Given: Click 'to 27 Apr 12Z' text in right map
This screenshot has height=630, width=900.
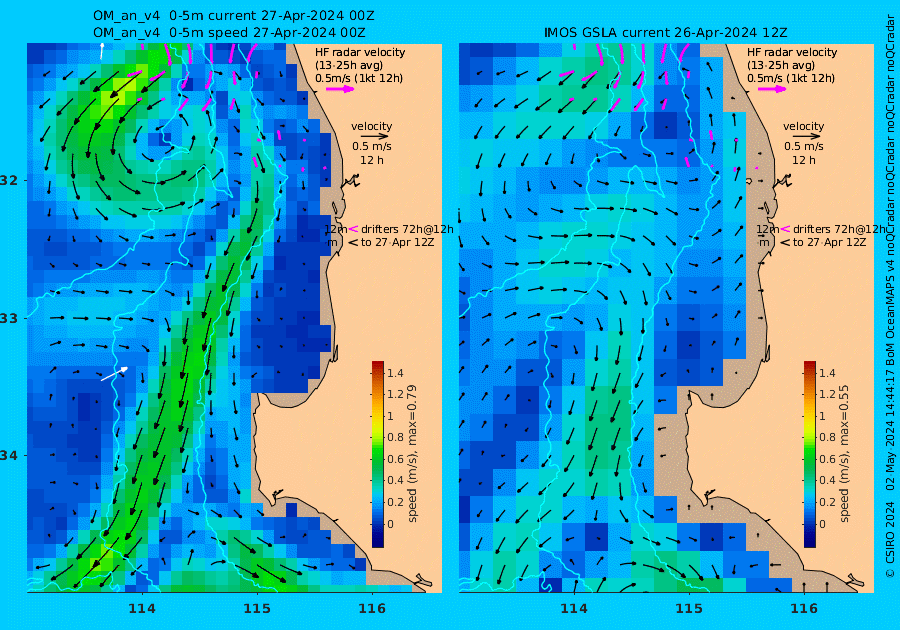Looking at the screenshot, I should pos(829,242).
